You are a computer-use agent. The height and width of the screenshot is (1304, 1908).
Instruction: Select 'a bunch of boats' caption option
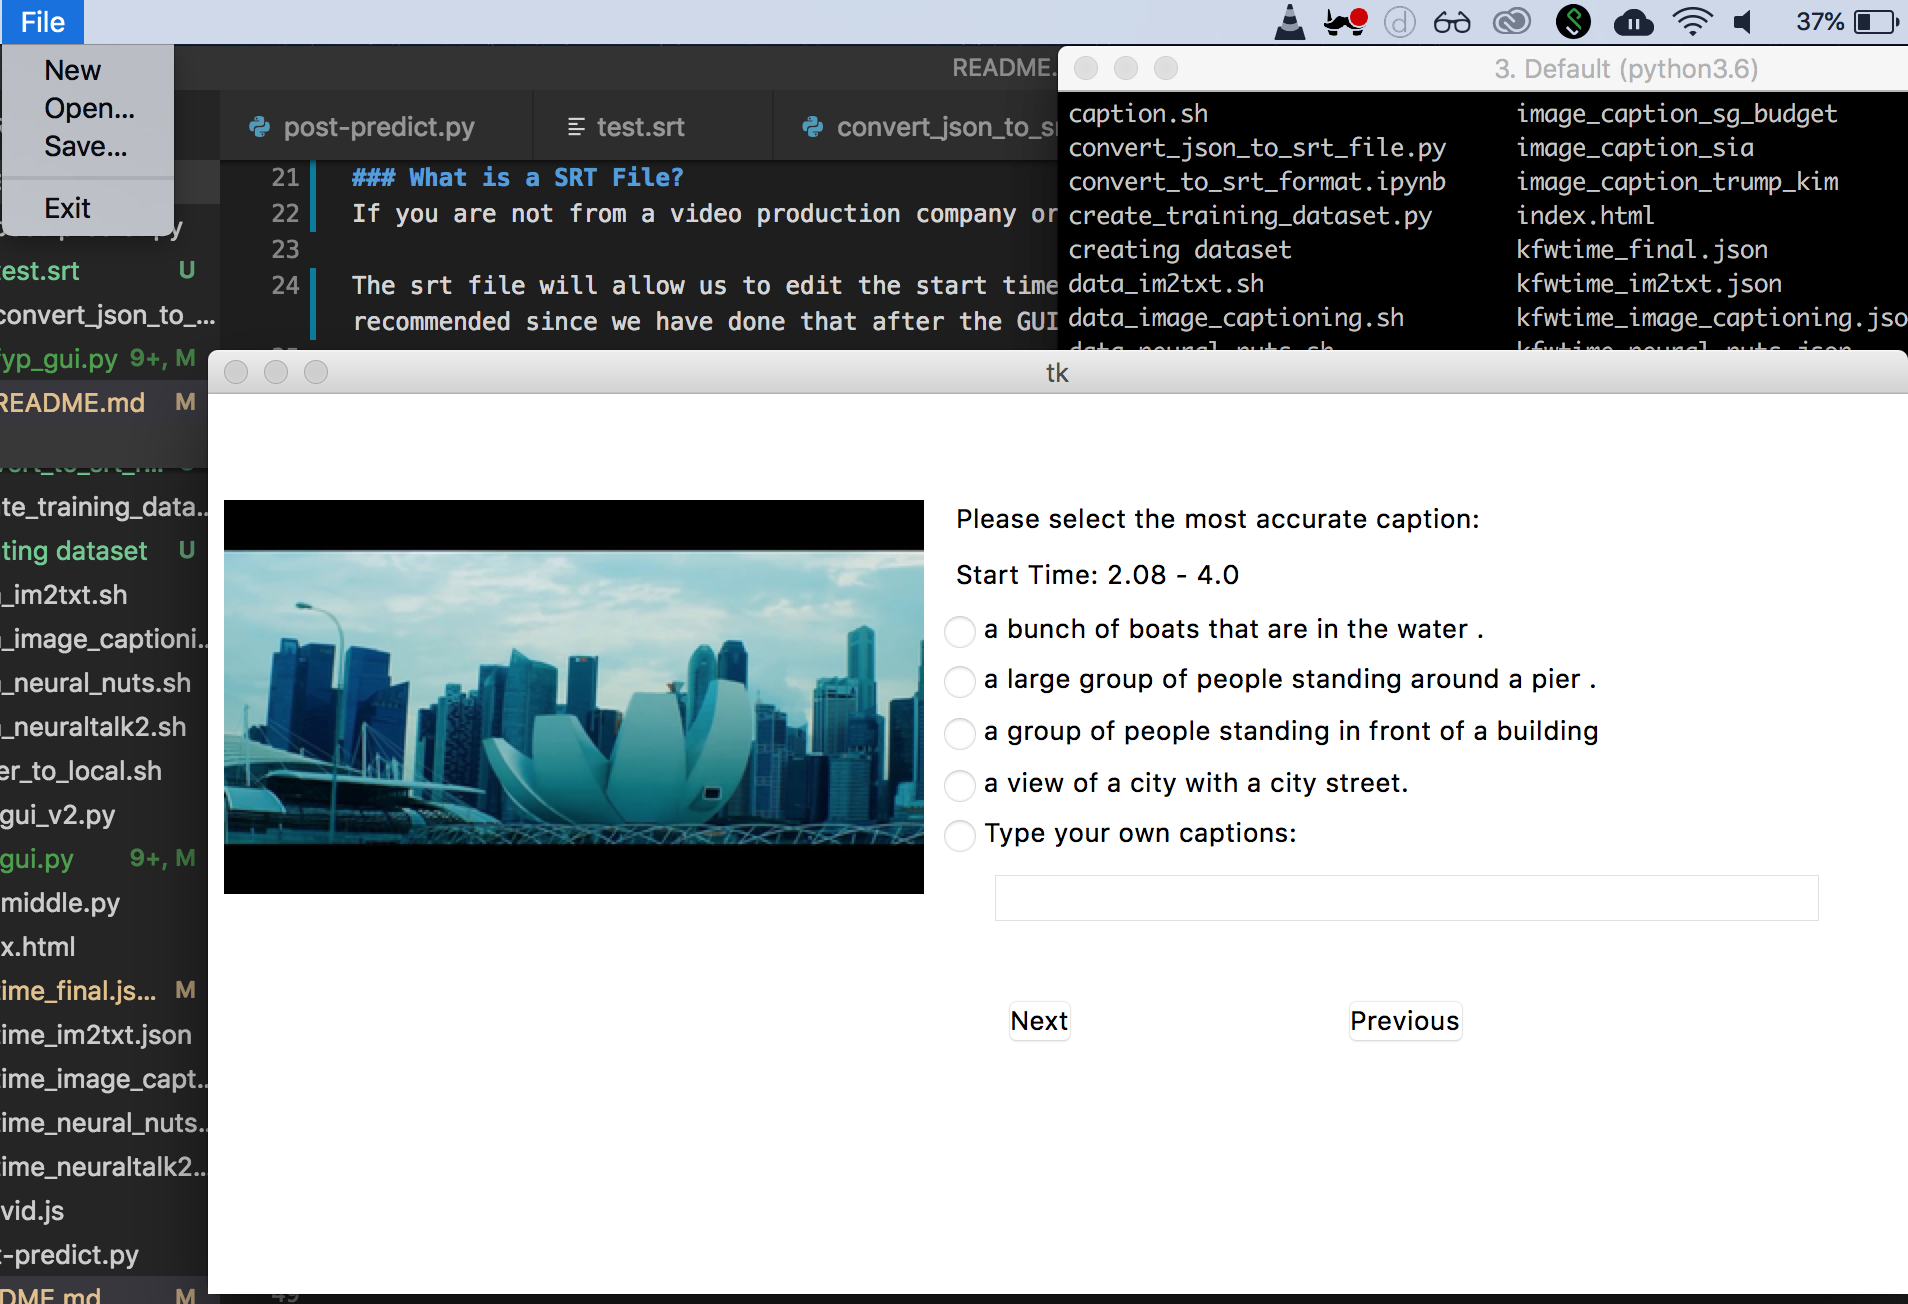[960, 631]
